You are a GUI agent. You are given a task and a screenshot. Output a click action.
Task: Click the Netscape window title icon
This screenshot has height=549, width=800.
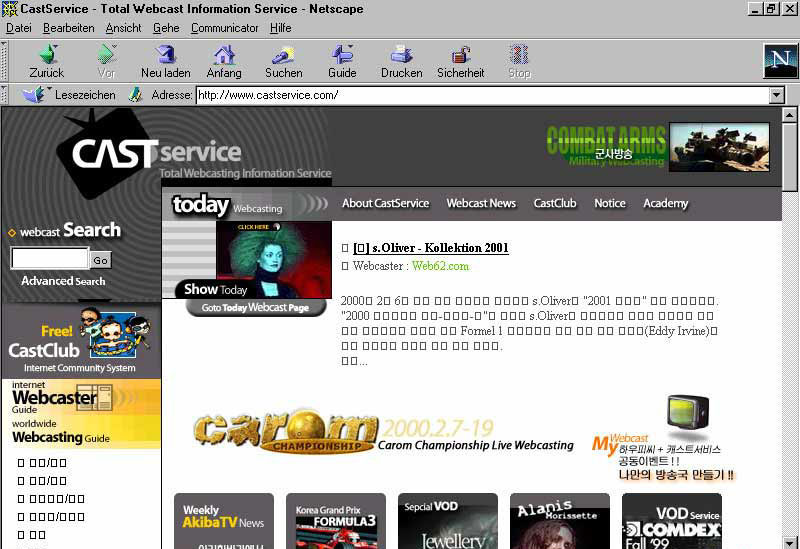point(10,9)
